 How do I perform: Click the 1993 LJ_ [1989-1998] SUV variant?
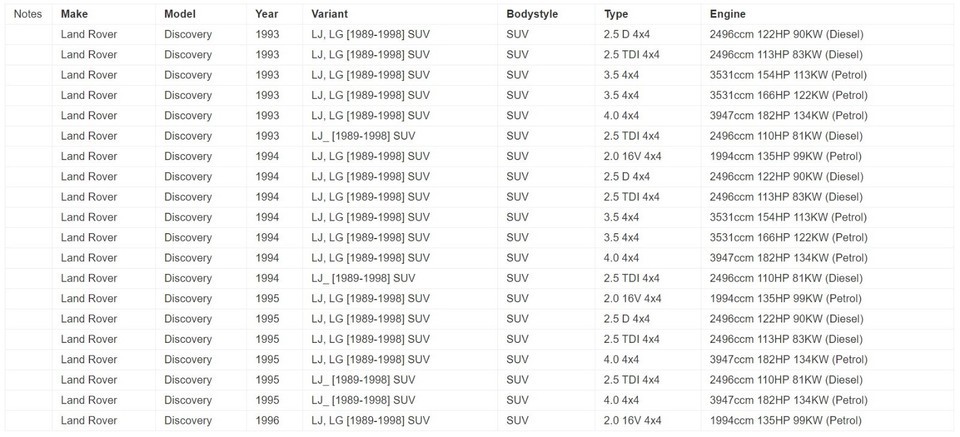coord(363,136)
